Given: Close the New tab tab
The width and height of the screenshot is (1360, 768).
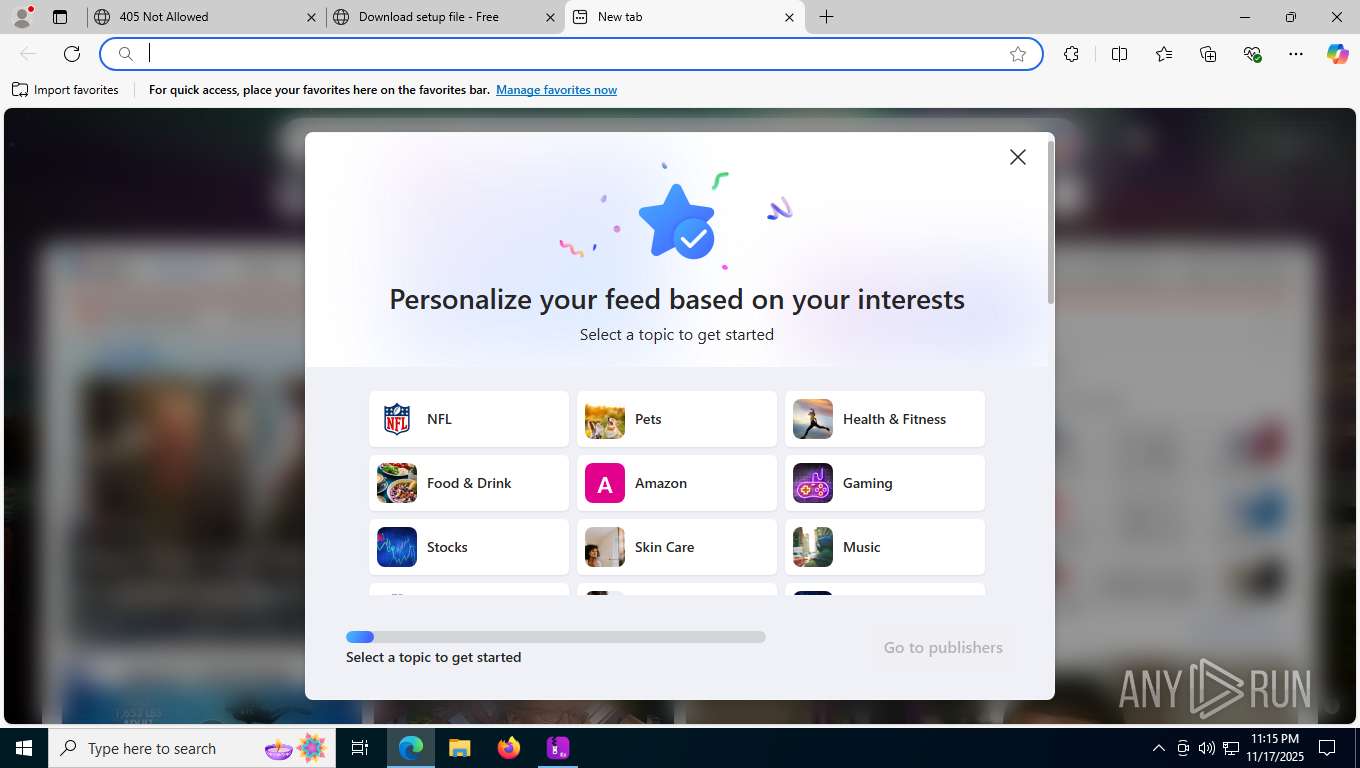Looking at the screenshot, I should [789, 17].
